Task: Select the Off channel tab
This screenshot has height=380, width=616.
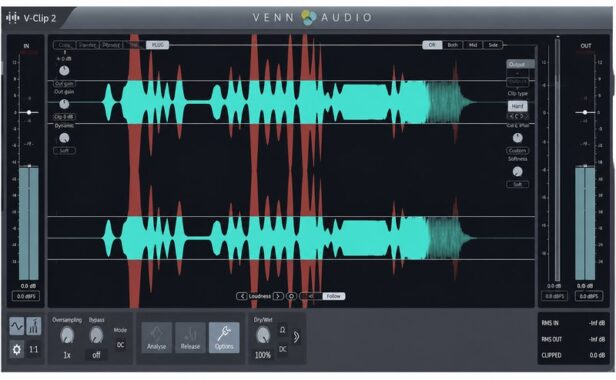Action: tap(432, 45)
